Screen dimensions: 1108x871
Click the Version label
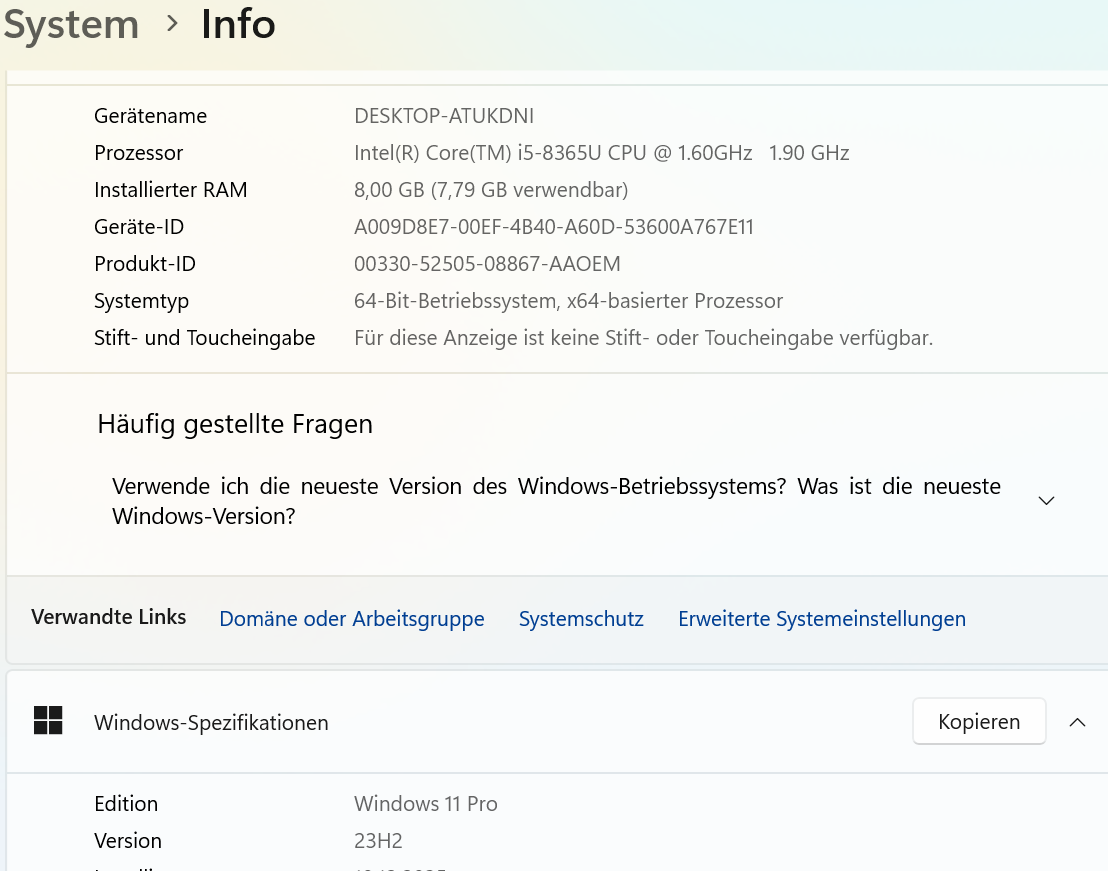(128, 841)
